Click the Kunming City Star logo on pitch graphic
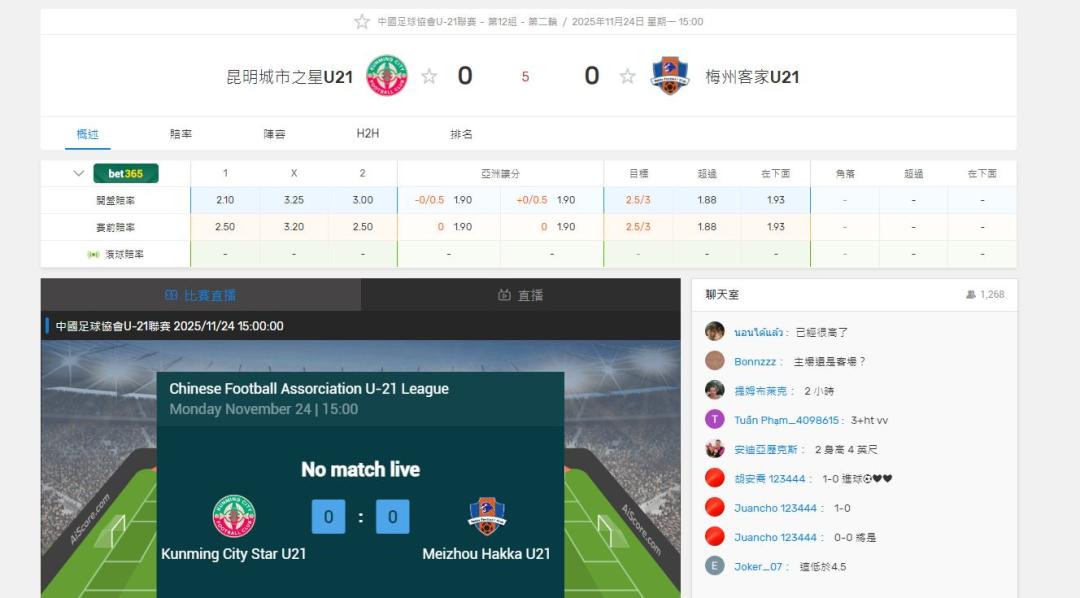This screenshot has width=1080, height=598. coord(234,516)
